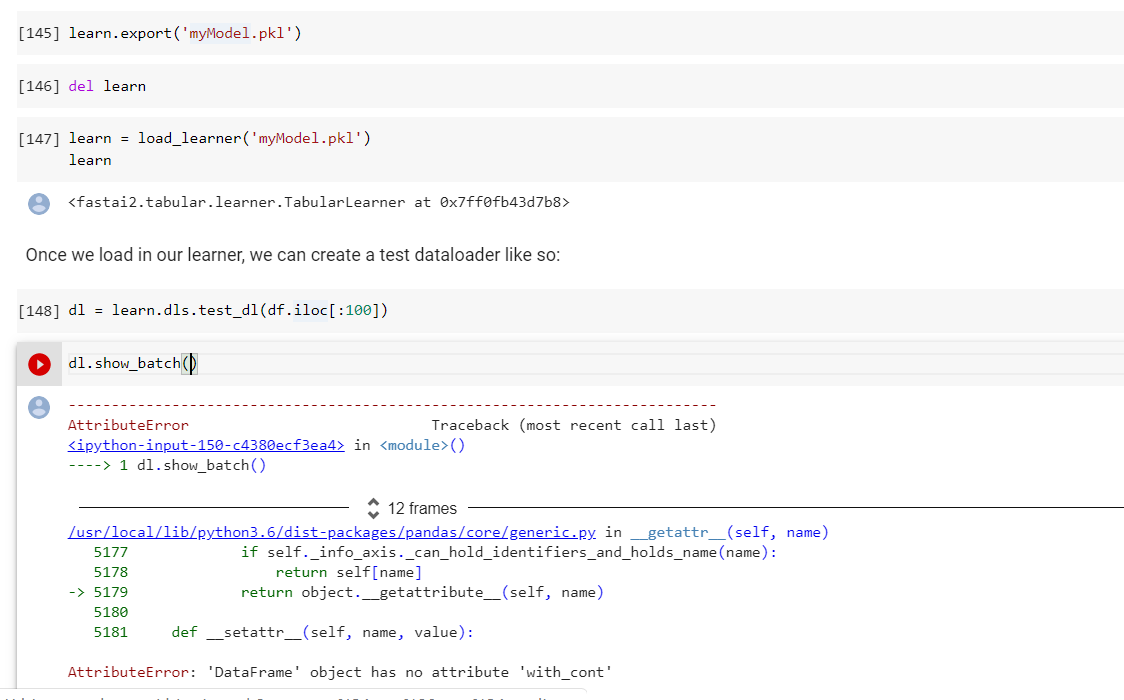Run the dl.show_batch() cell
The image size is (1124, 700).
click(x=39, y=365)
